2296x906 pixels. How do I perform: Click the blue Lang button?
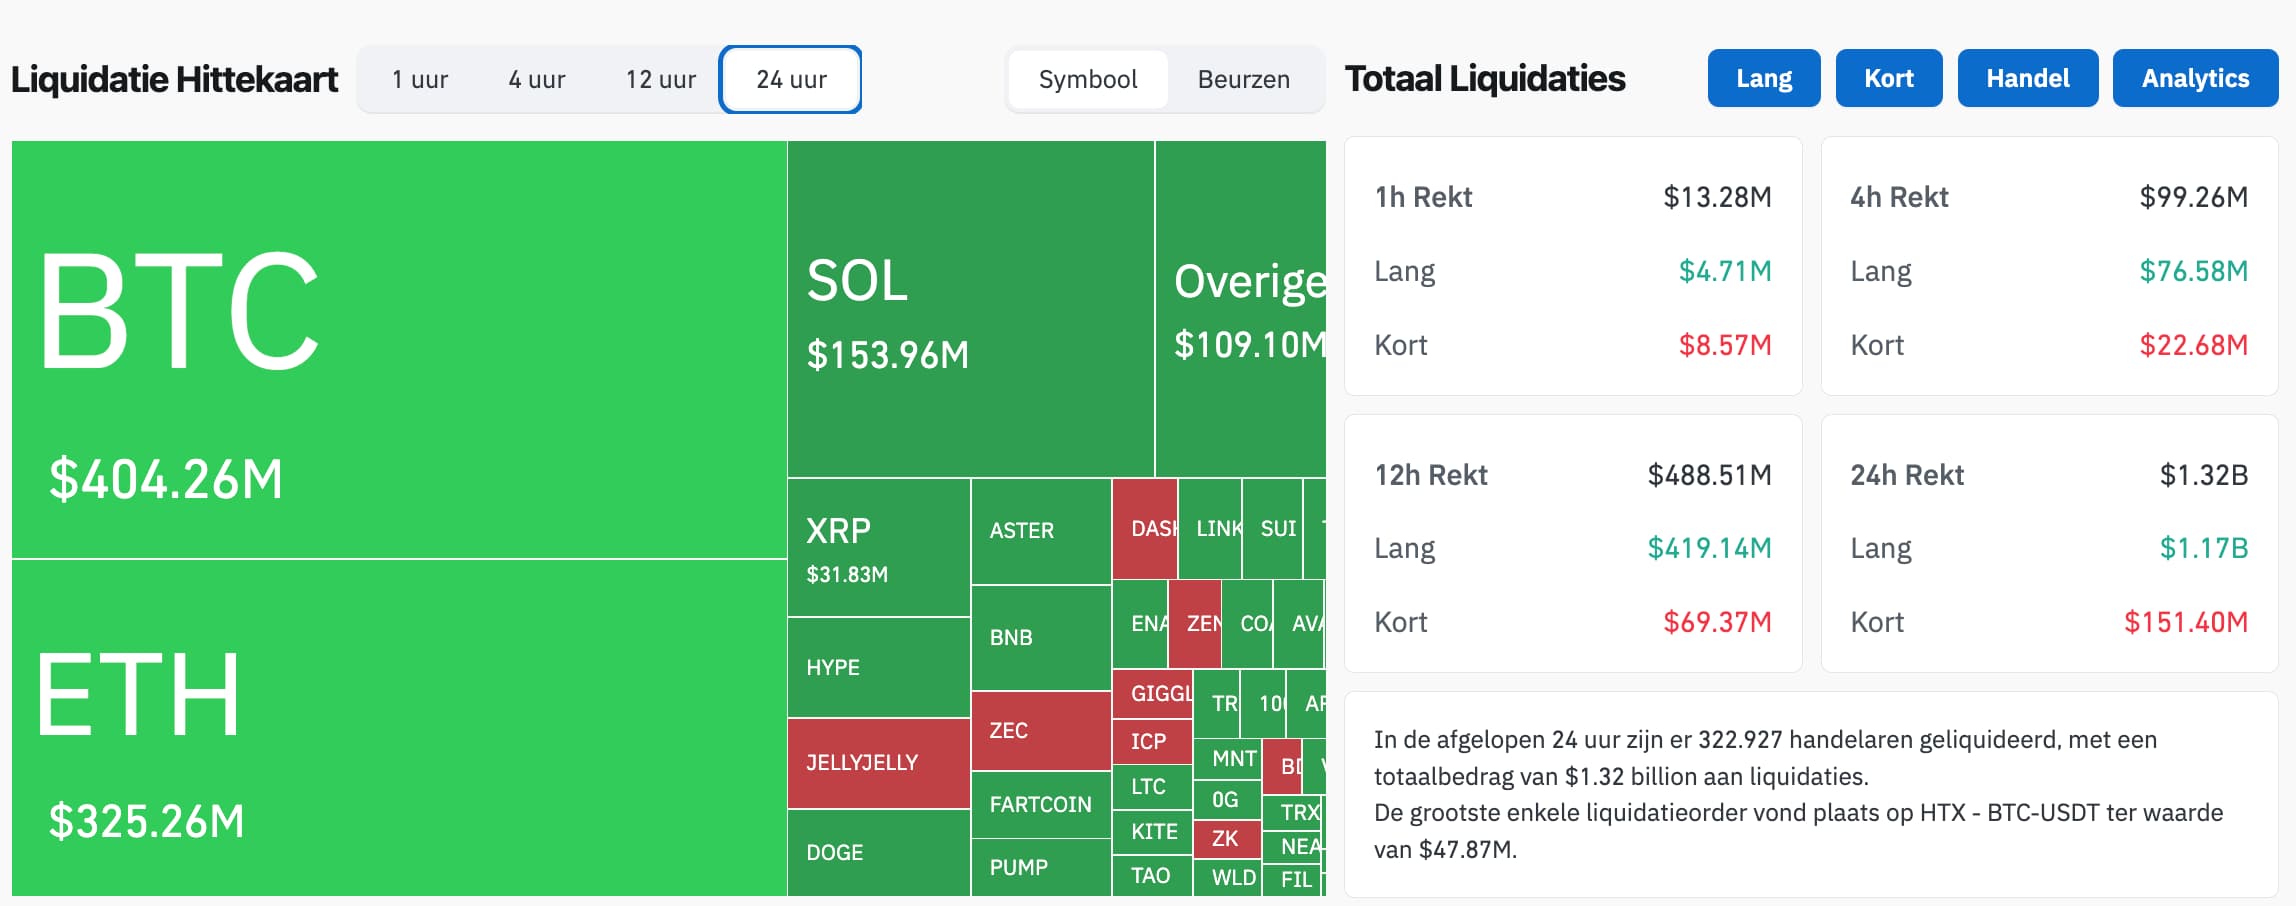1763,78
